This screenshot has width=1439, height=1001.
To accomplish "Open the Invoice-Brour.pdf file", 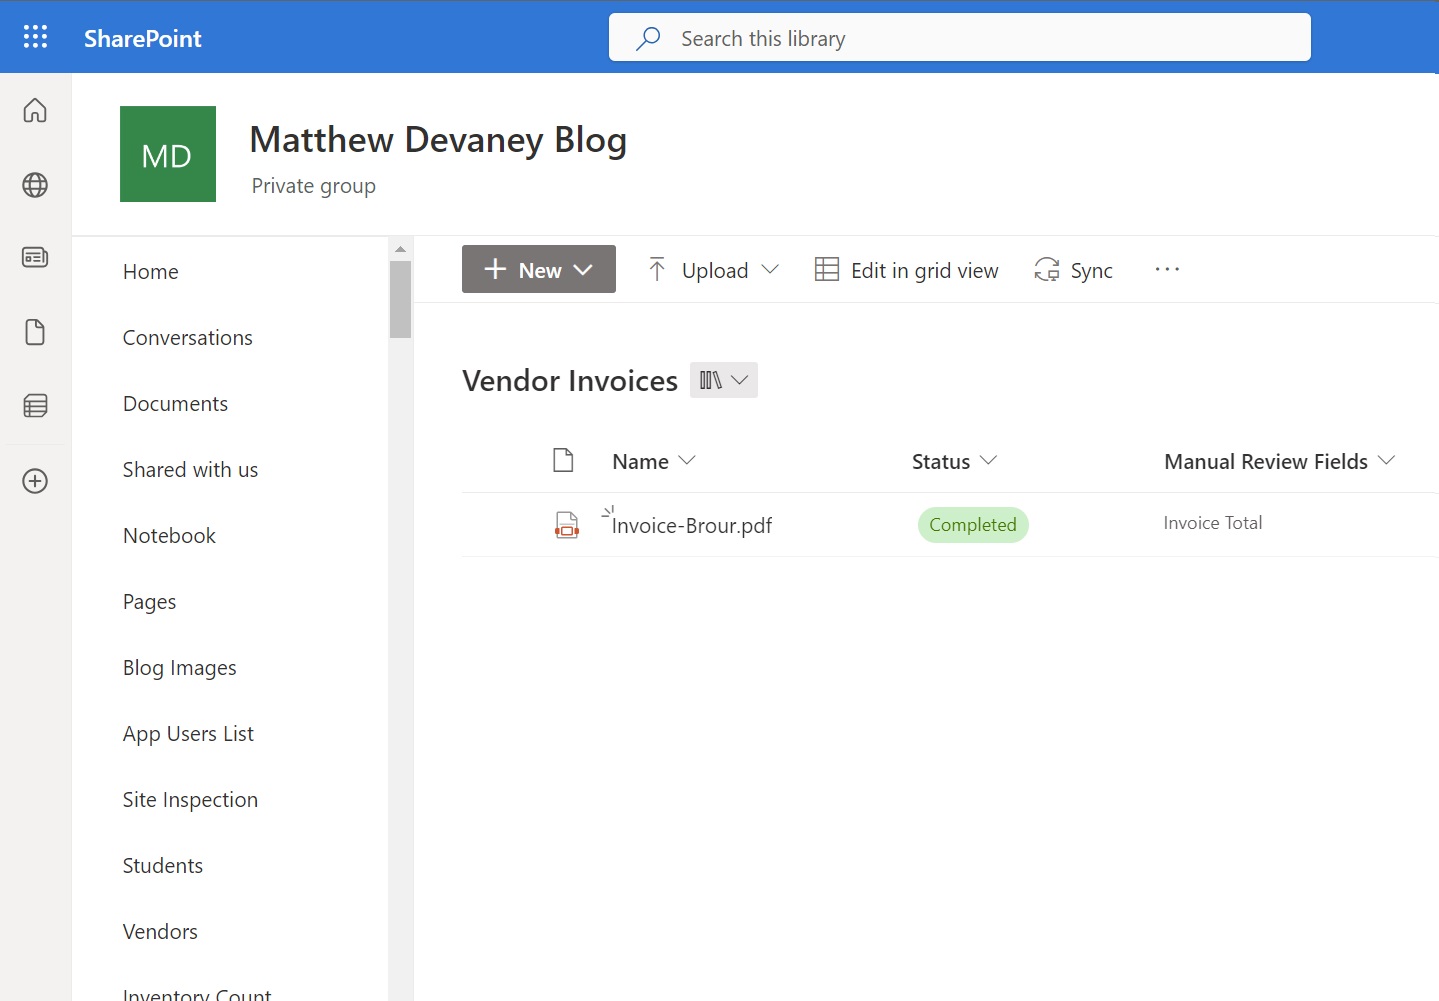I will [x=691, y=525].
